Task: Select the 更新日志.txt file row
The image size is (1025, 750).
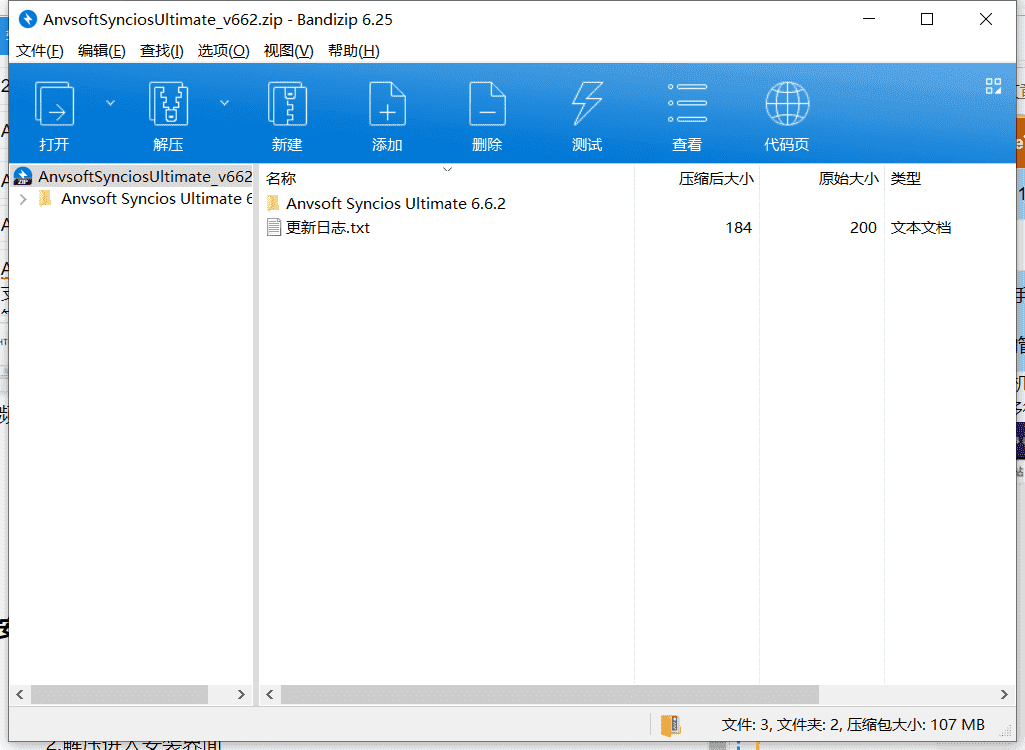Action: tap(328, 228)
